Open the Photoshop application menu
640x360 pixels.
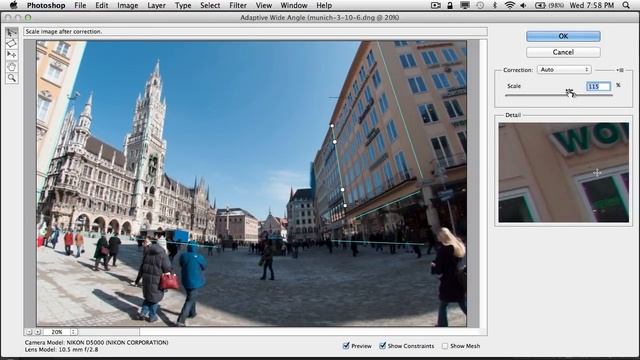pyautogui.click(x=46, y=5)
